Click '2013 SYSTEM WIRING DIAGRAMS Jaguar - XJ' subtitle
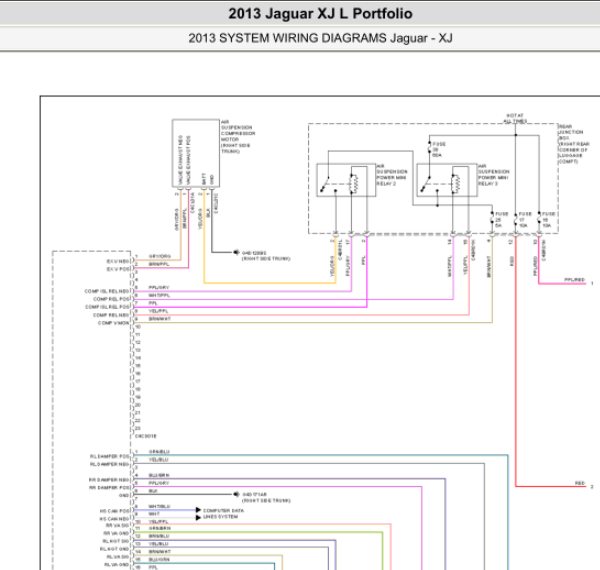This screenshot has width=600, height=570. tap(320, 38)
